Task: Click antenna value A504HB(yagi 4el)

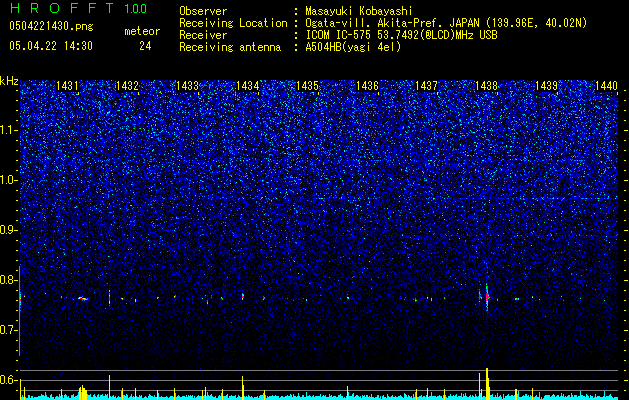Action: tap(353, 47)
